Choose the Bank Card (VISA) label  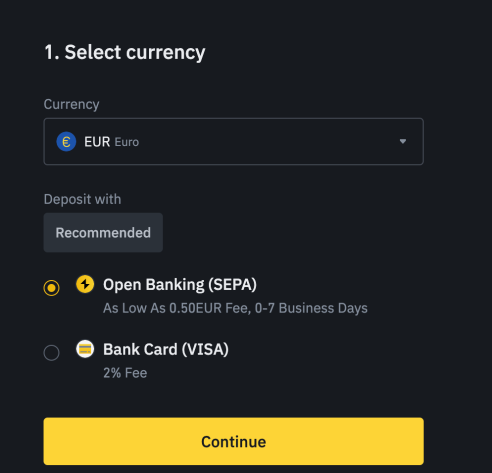(166, 349)
